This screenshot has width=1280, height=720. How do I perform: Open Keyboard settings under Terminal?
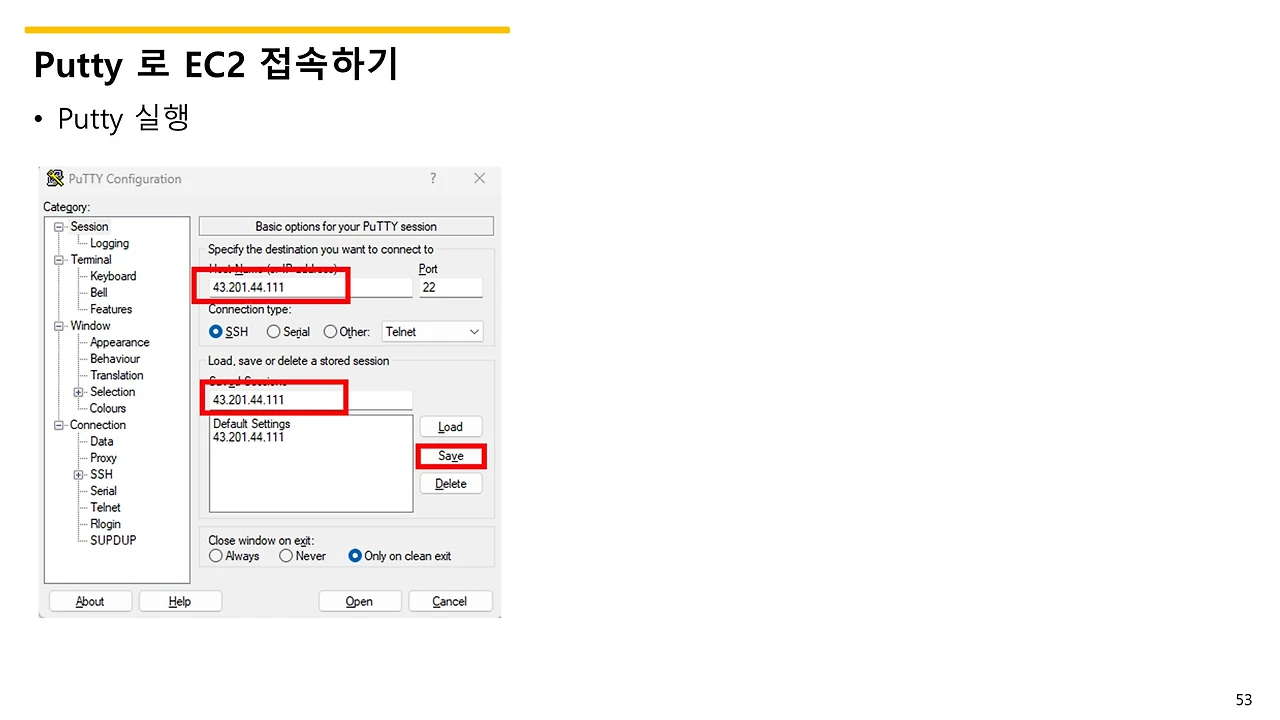(x=112, y=275)
